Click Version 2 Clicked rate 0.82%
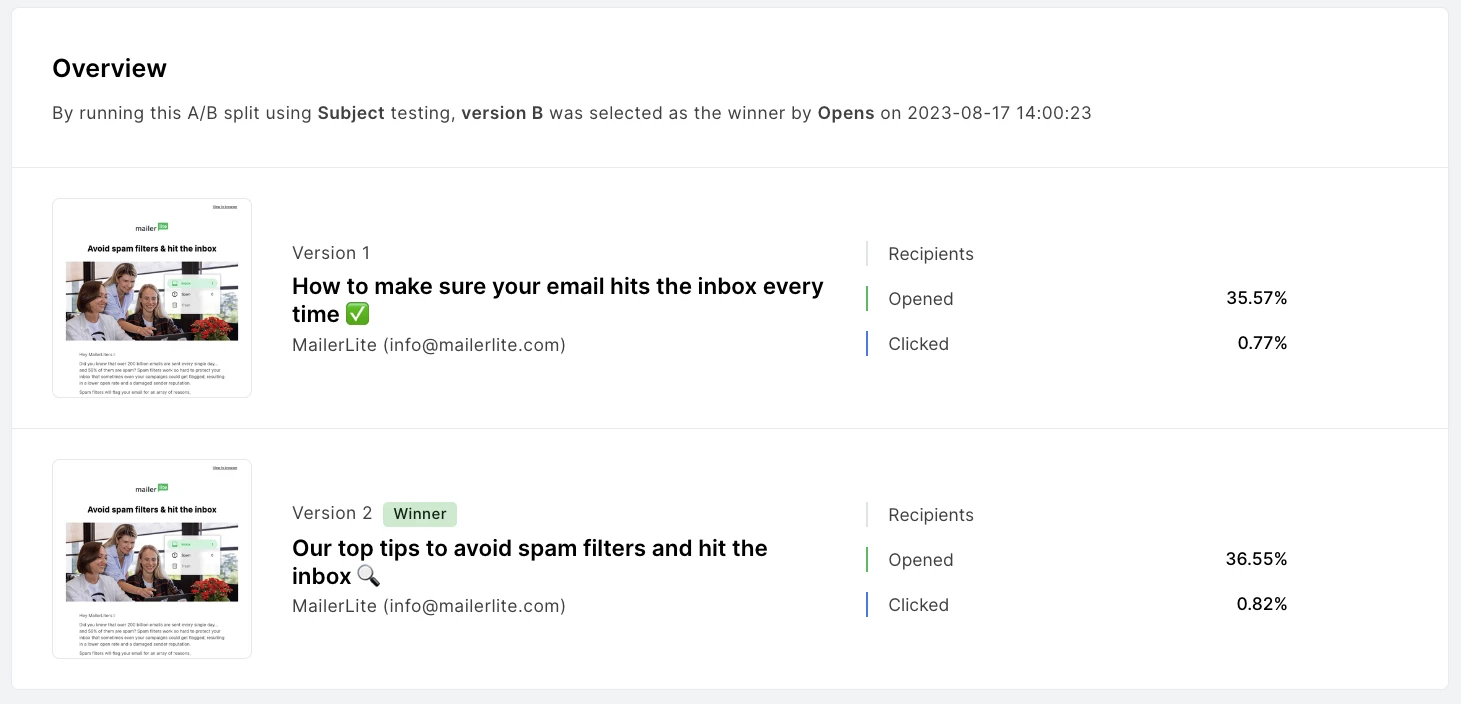The width and height of the screenshot is (1461, 704). pos(1262,604)
